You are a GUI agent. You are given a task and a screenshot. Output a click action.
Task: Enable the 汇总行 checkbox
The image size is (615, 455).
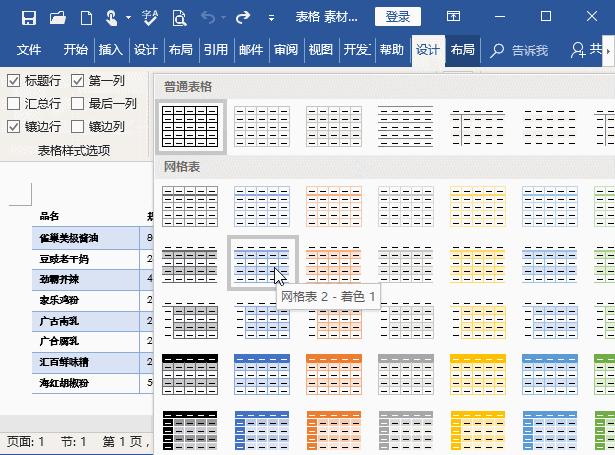pos(14,104)
